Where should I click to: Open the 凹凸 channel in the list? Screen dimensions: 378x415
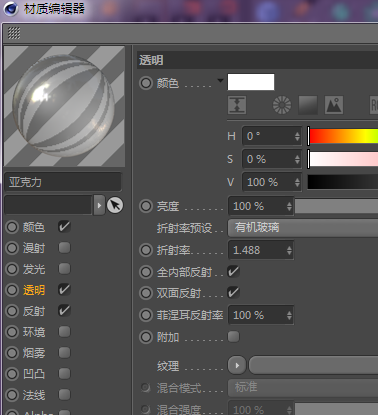[34, 374]
